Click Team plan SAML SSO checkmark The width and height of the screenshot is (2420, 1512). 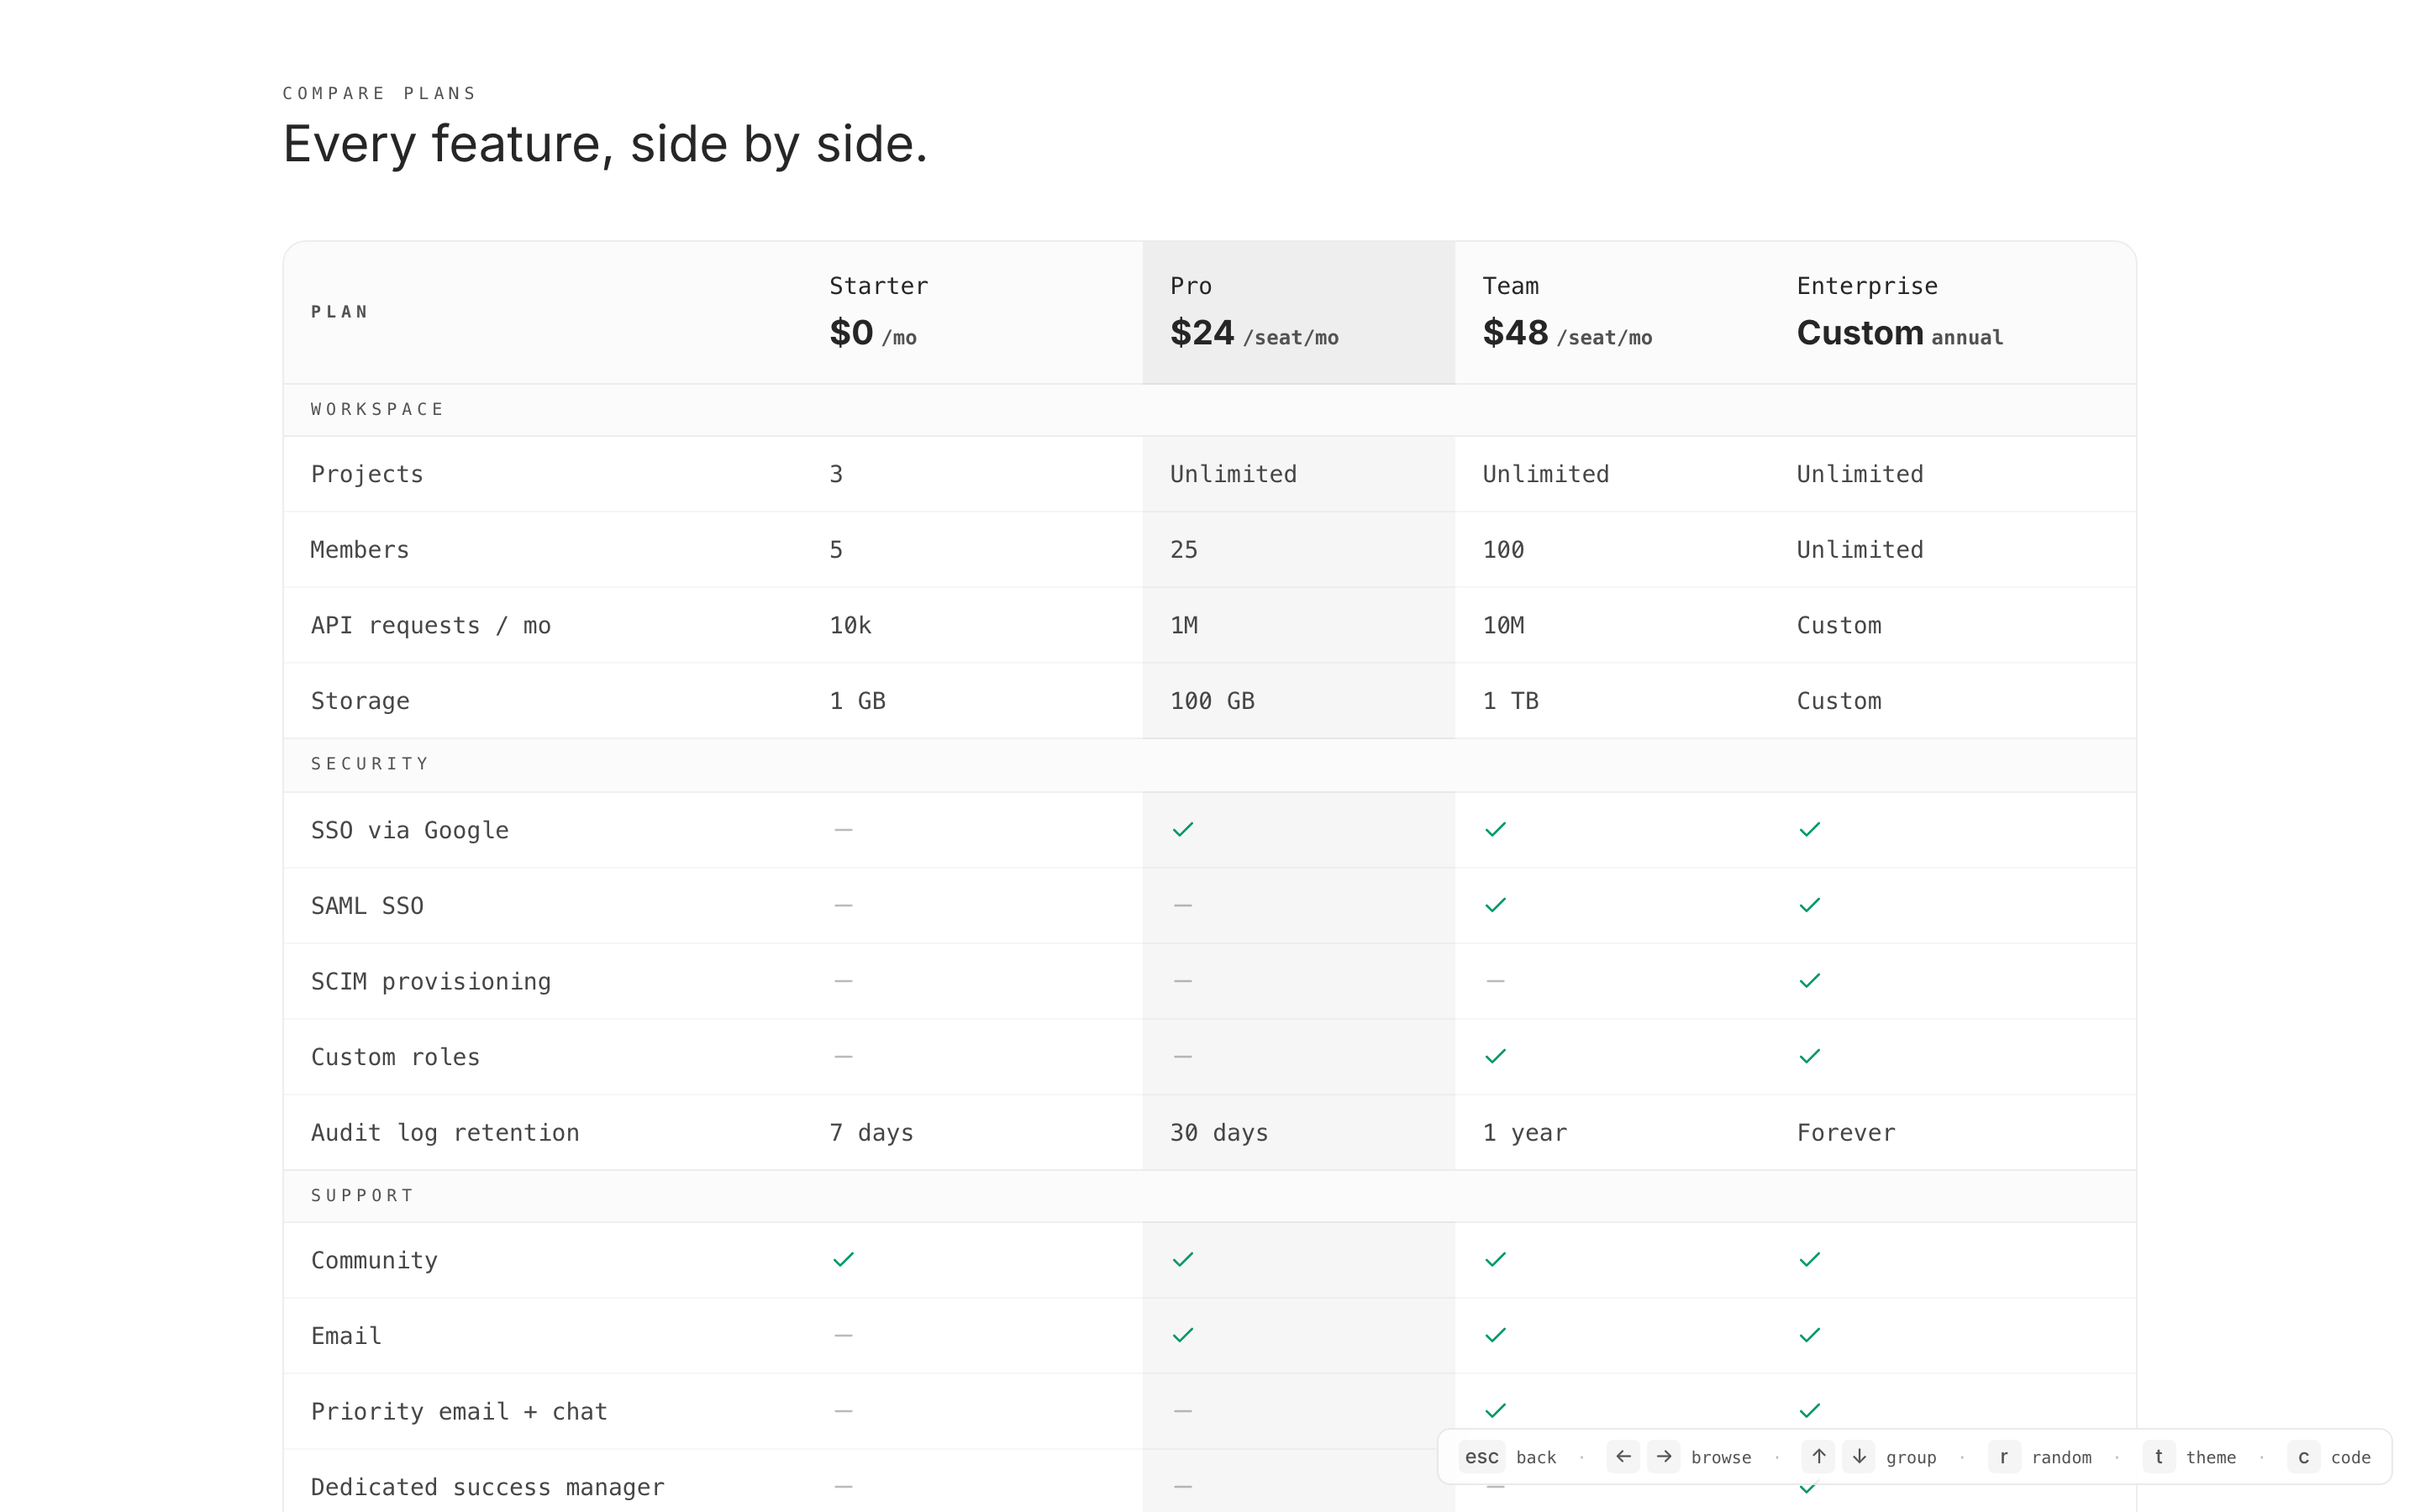(x=1495, y=905)
